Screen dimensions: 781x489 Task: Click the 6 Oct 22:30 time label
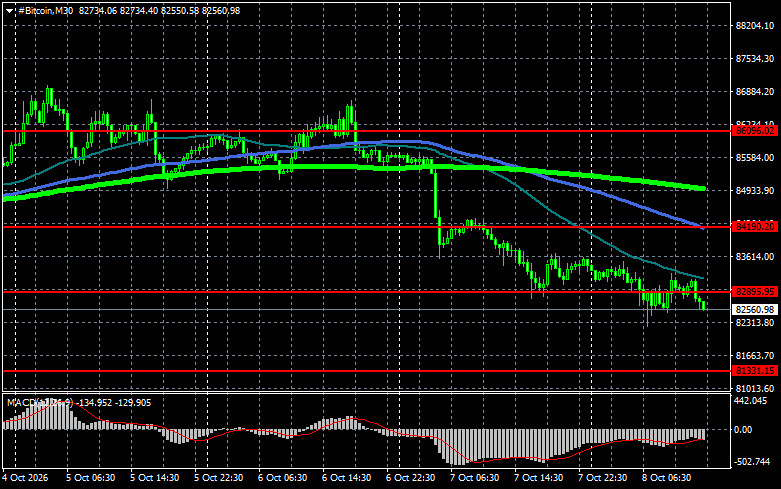click(410, 478)
